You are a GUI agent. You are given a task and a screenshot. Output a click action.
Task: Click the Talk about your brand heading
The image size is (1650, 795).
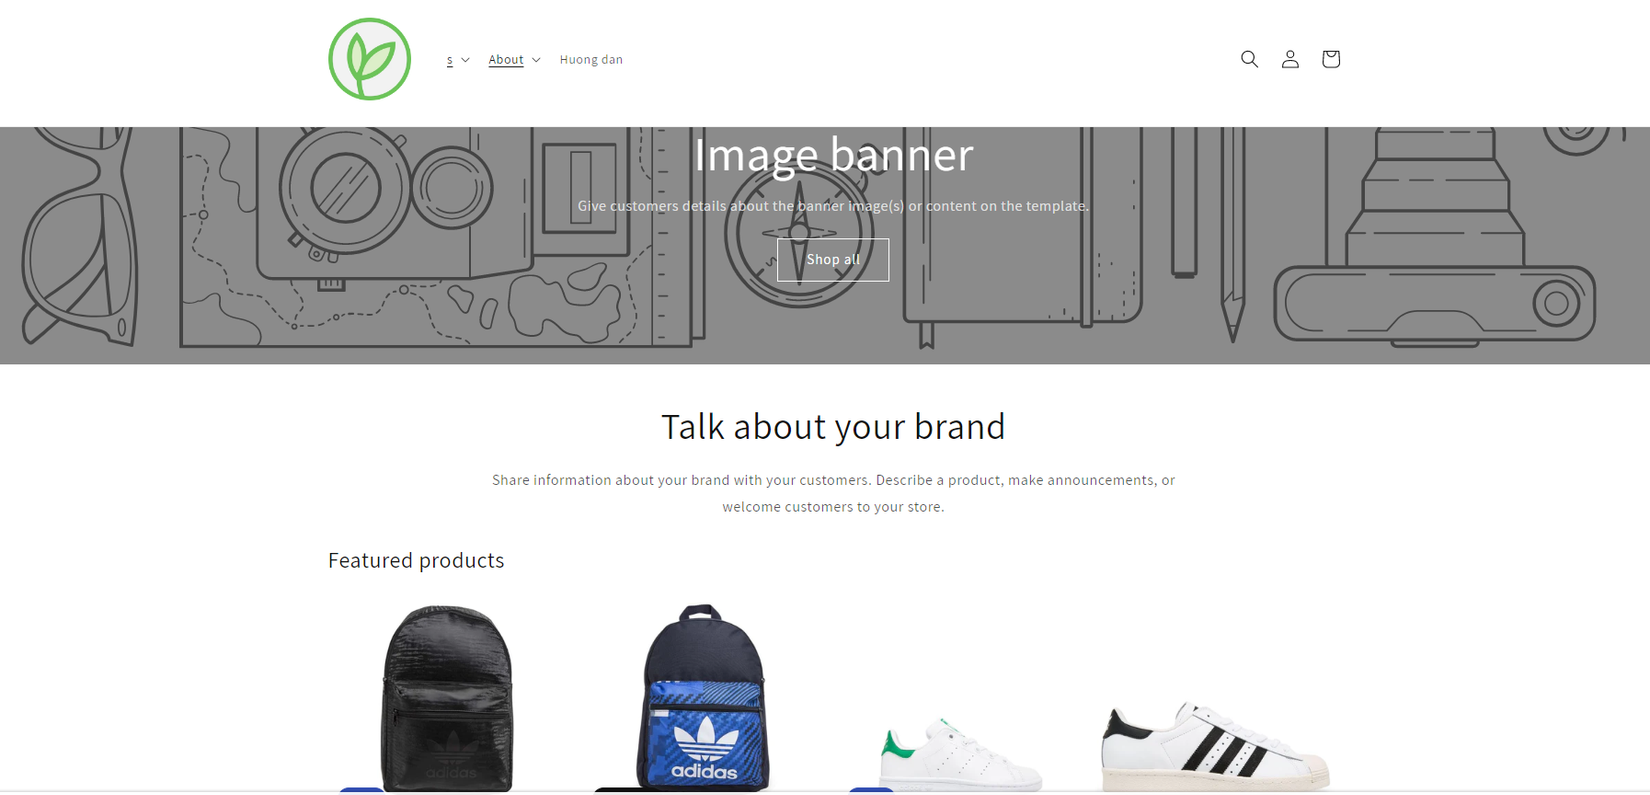(833, 427)
